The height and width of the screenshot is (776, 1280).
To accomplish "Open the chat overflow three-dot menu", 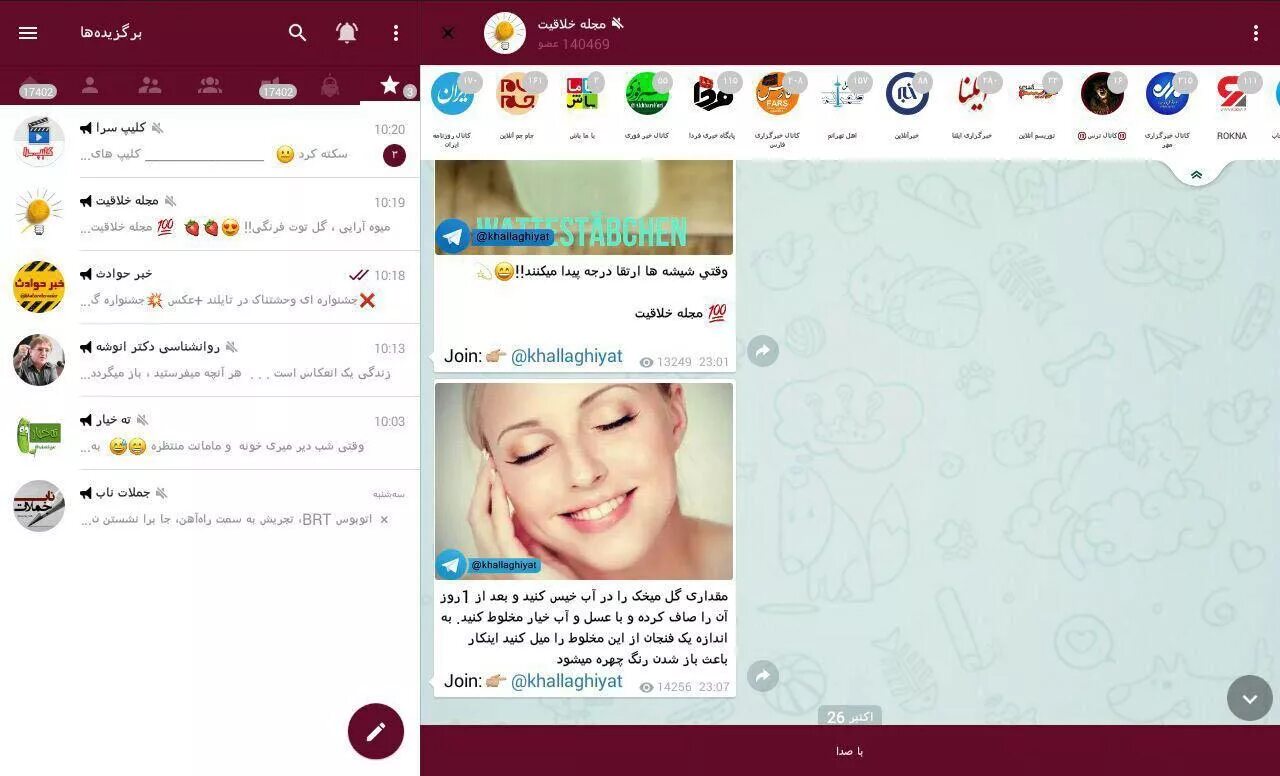I will click(1256, 33).
